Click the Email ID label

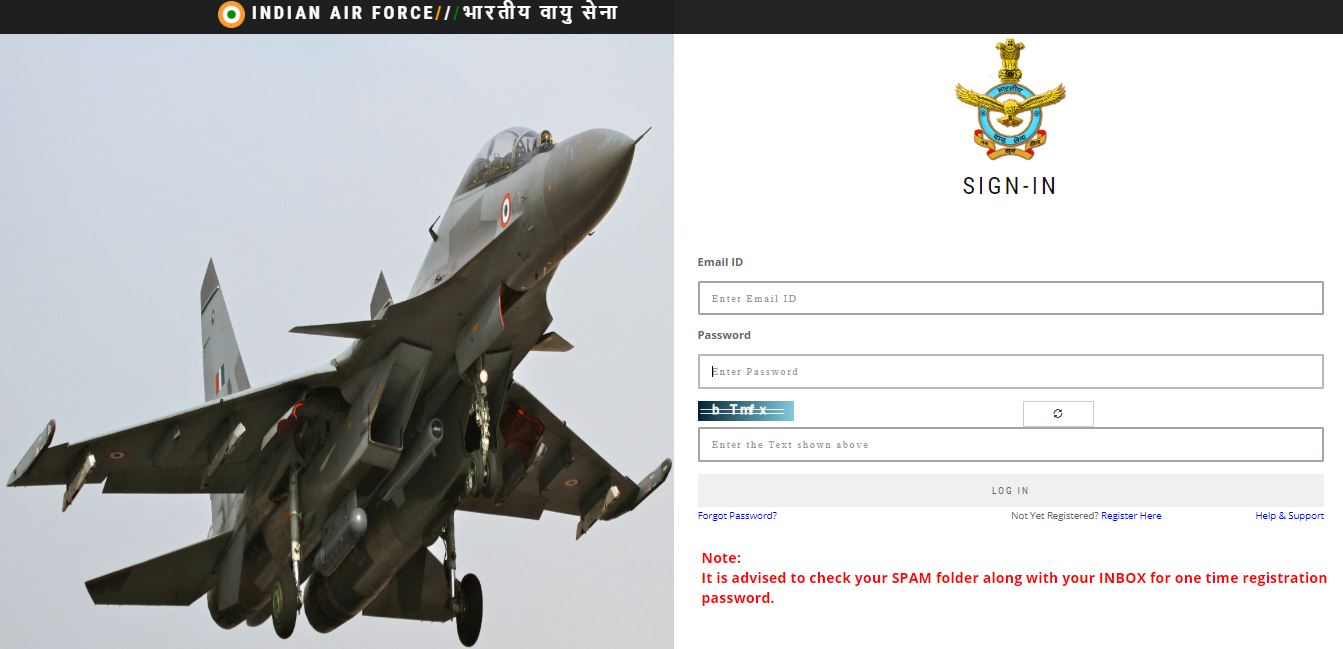point(720,262)
